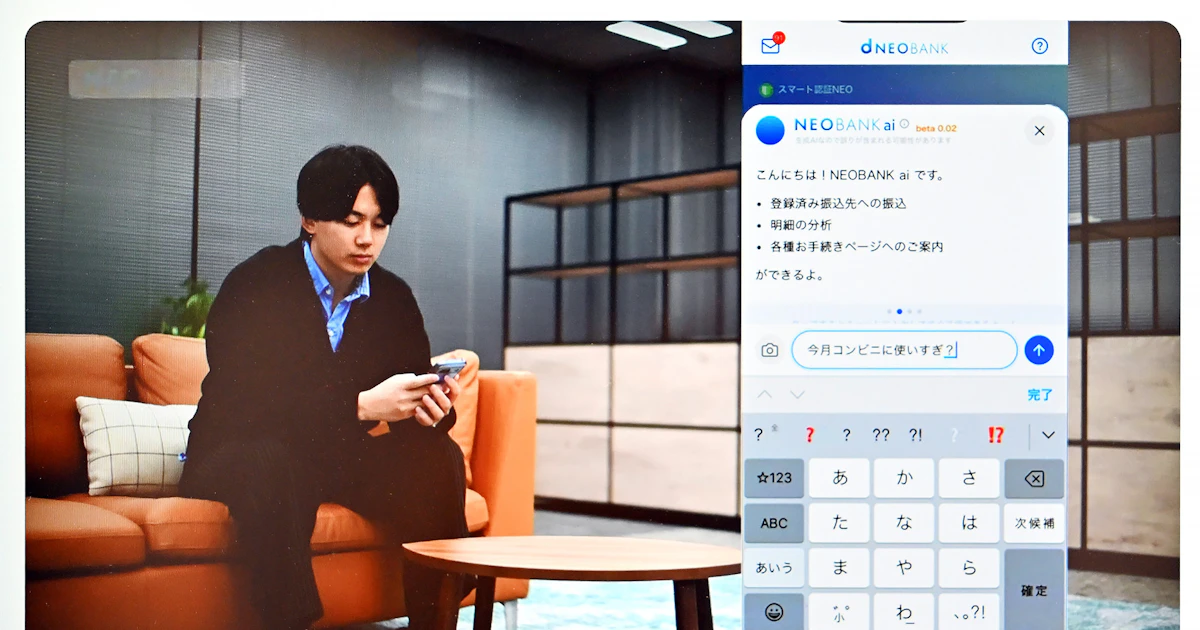Tap the down chevron above the keyboard
1200x630 pixels.
tap(797, 395)
